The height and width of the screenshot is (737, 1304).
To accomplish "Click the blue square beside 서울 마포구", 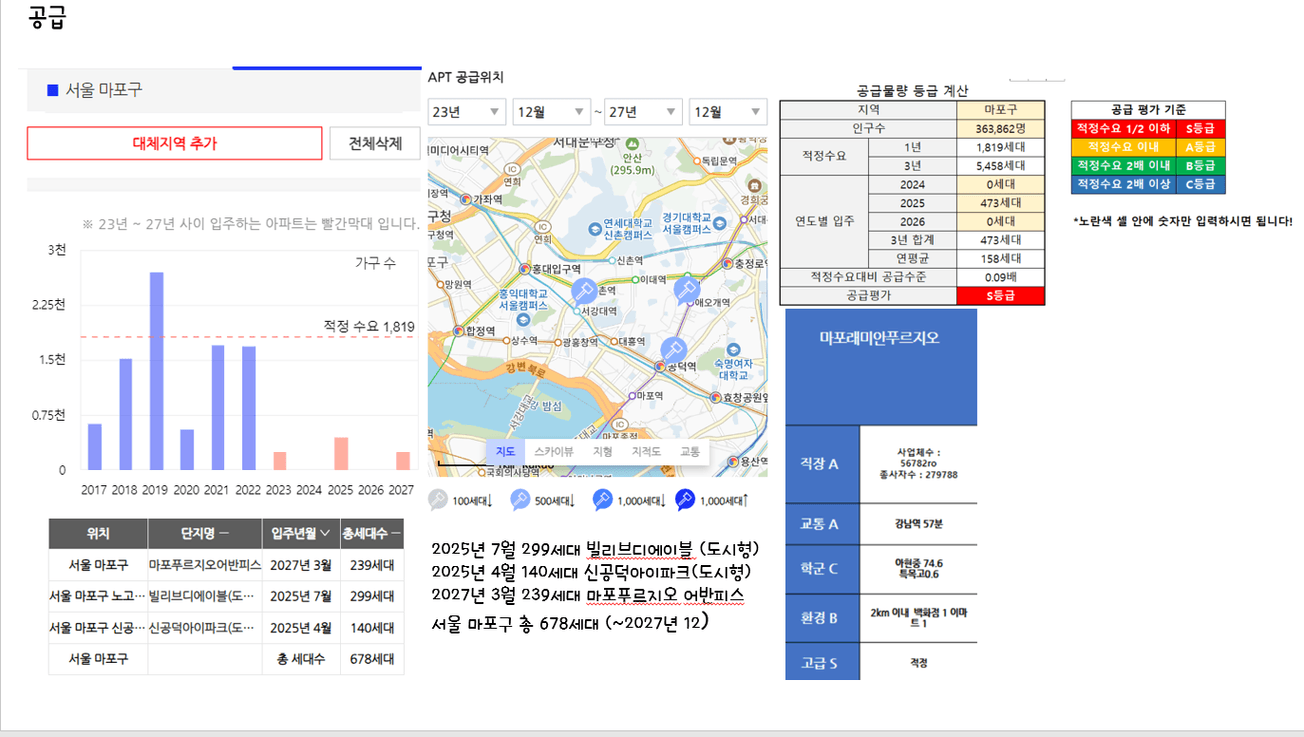I will pos(53,90).
